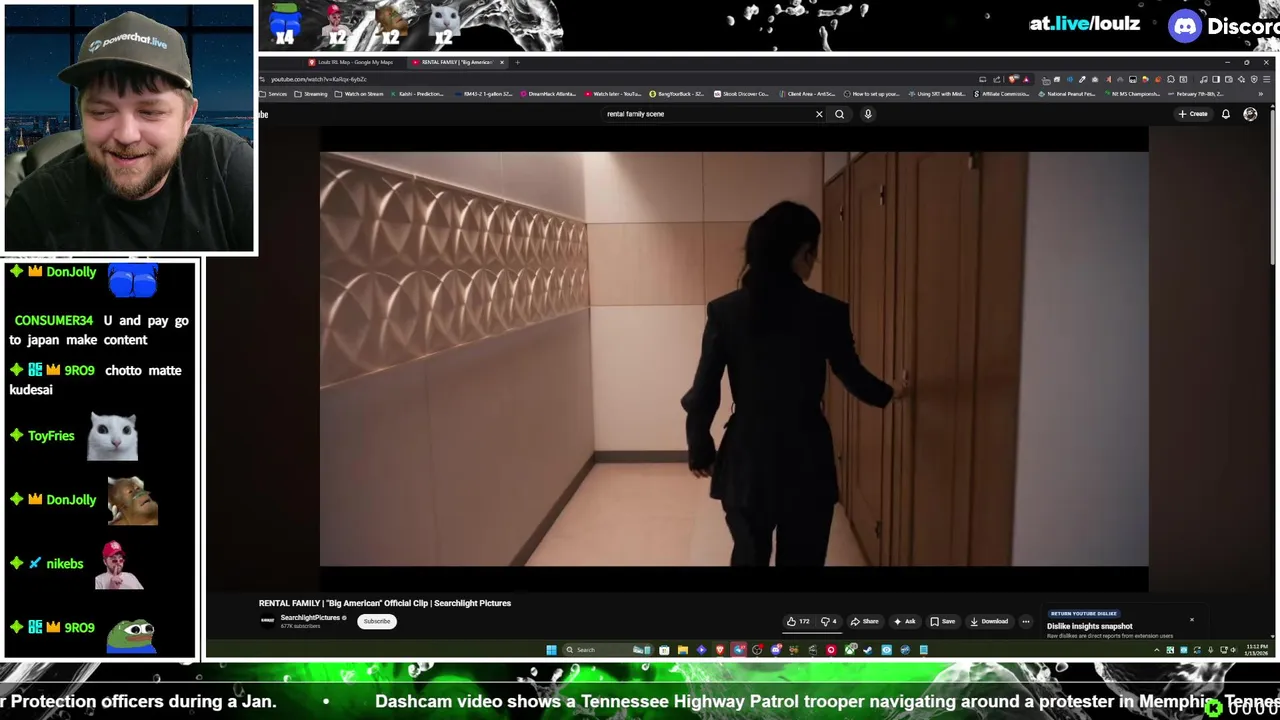
Task: Open the browser hamburger menu
Action: [x=1266, y=79]
